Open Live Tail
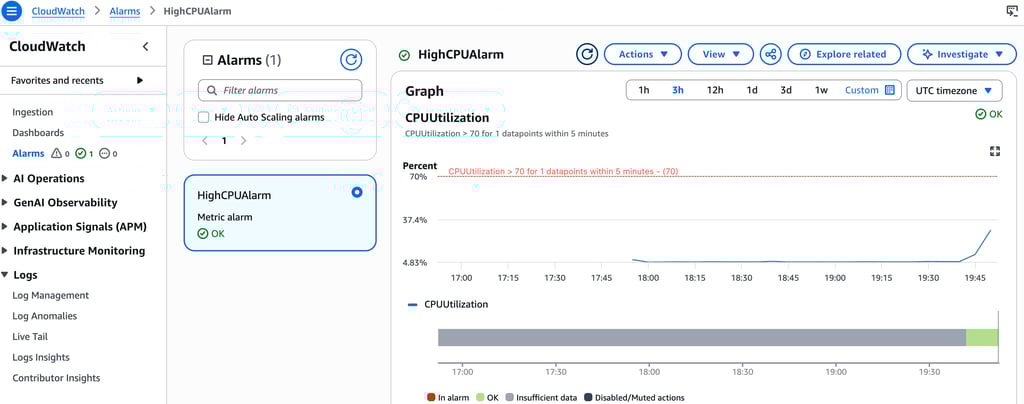 pyautogui.click(x=30, y=337)
